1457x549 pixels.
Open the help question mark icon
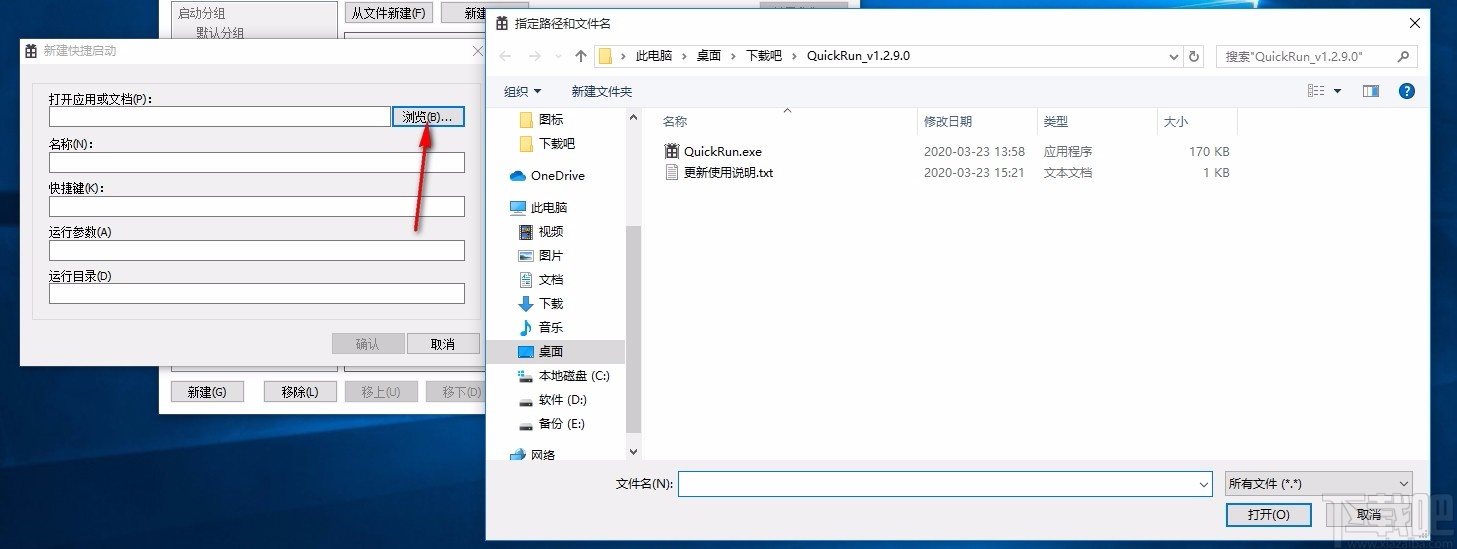pyautogui.click(x=1407, y=91)
